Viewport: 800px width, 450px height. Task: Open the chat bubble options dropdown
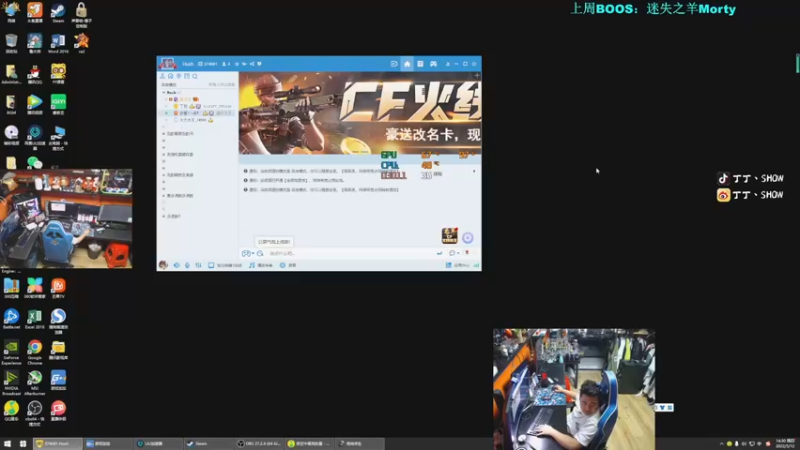(454, 253)
